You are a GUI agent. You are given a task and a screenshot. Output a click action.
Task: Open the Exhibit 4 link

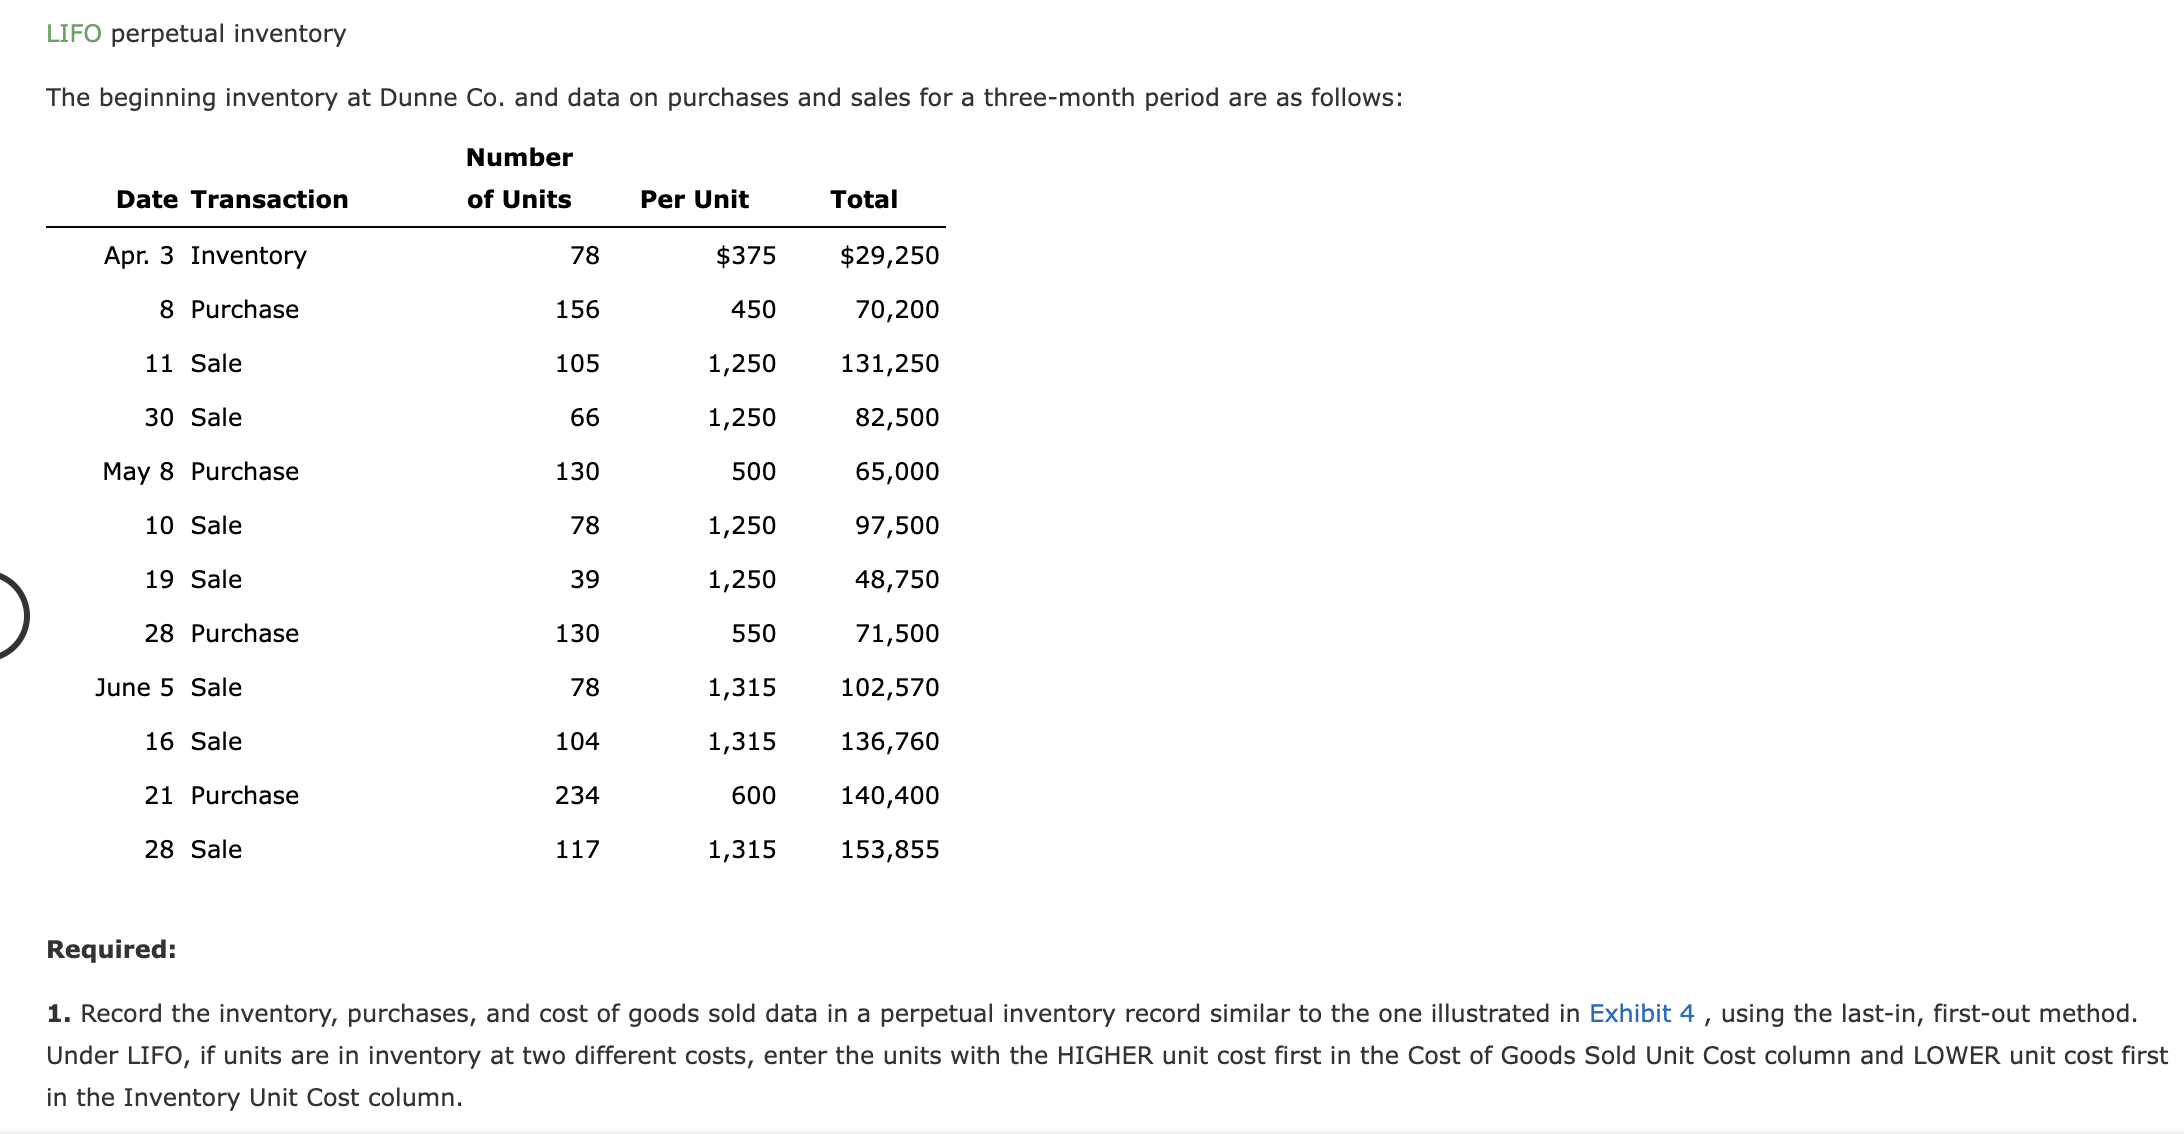tap(1641, 1013)
